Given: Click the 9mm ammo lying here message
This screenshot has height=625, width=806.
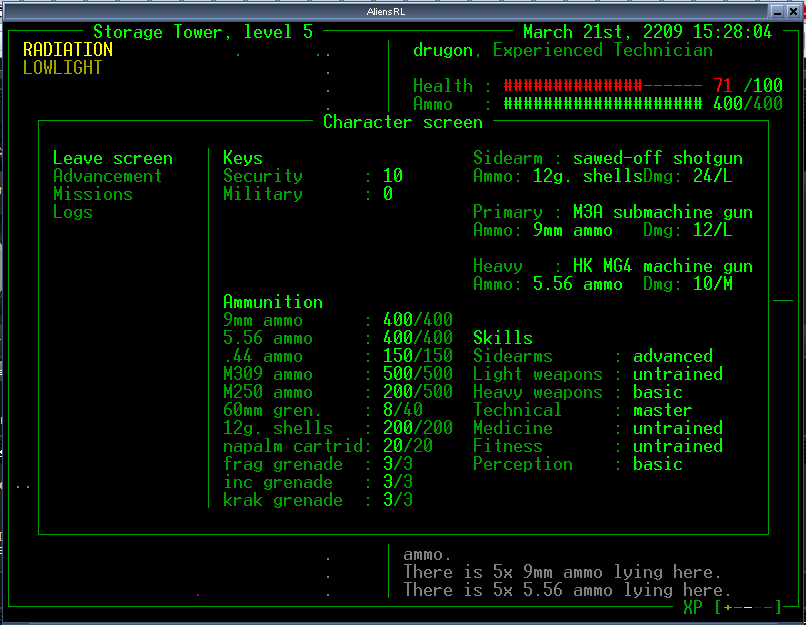Looking at the screenshot, I should pyautogui.click(x=563, y=572).
